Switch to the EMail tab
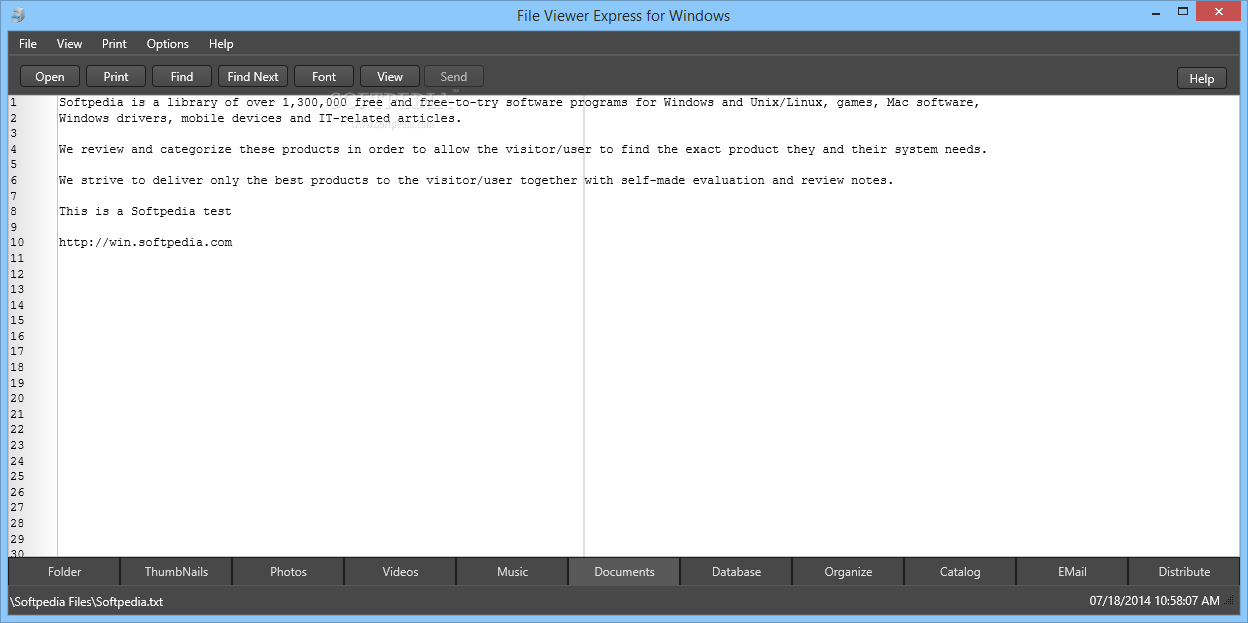 (x=1073, y=572)
